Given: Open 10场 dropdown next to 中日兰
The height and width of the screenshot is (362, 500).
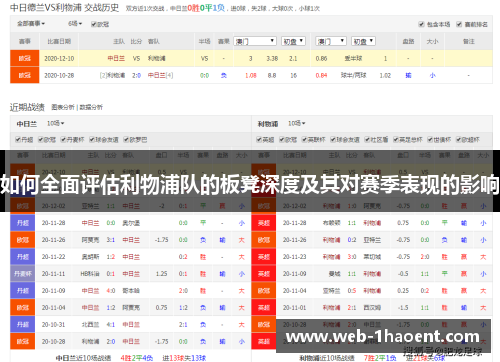Looking at the screenshot, I should pyautogui.click(x=55, y=123).
